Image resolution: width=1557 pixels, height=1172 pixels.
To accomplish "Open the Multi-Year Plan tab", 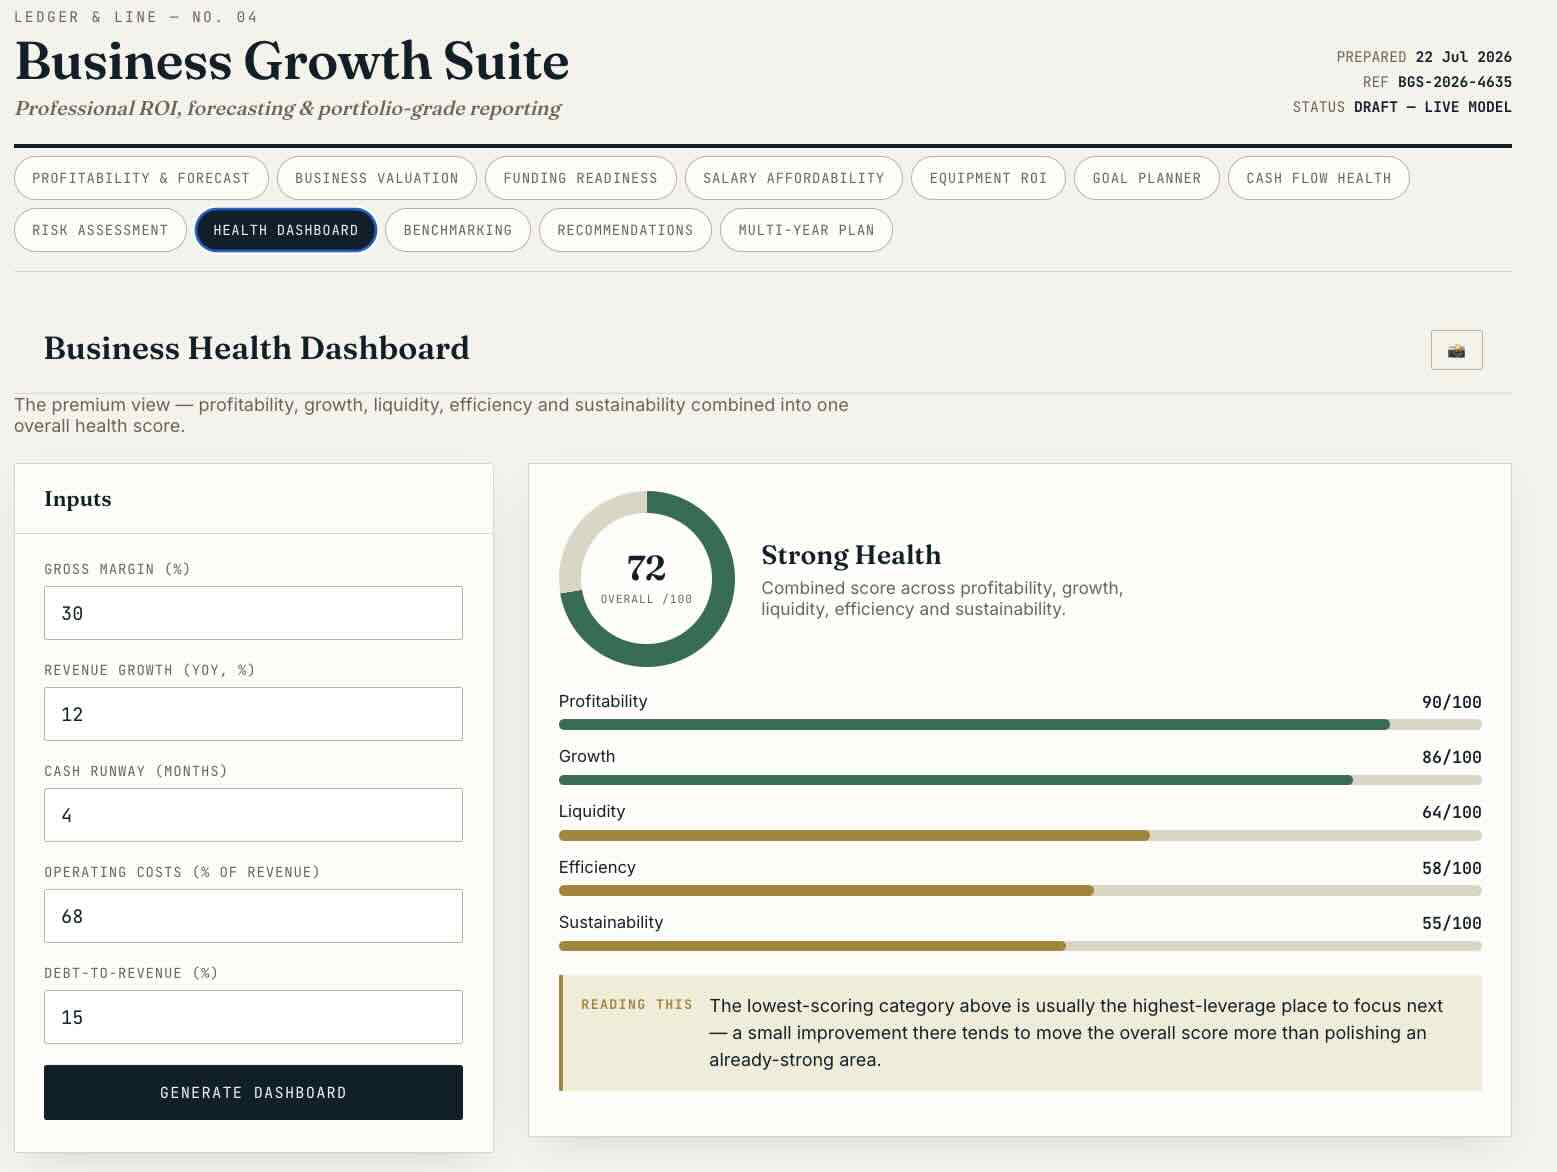I will [x=806, y=230].
